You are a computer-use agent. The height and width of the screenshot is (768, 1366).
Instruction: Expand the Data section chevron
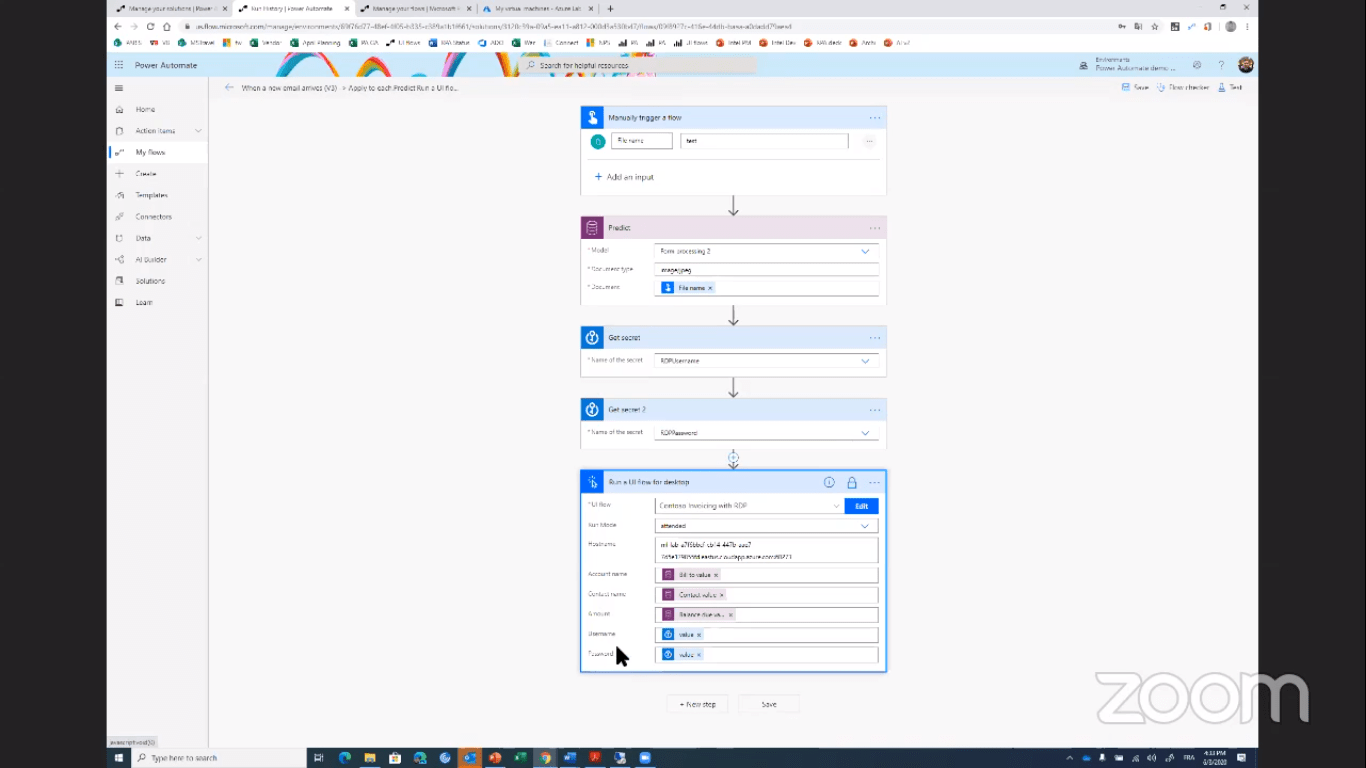(198, 238)
